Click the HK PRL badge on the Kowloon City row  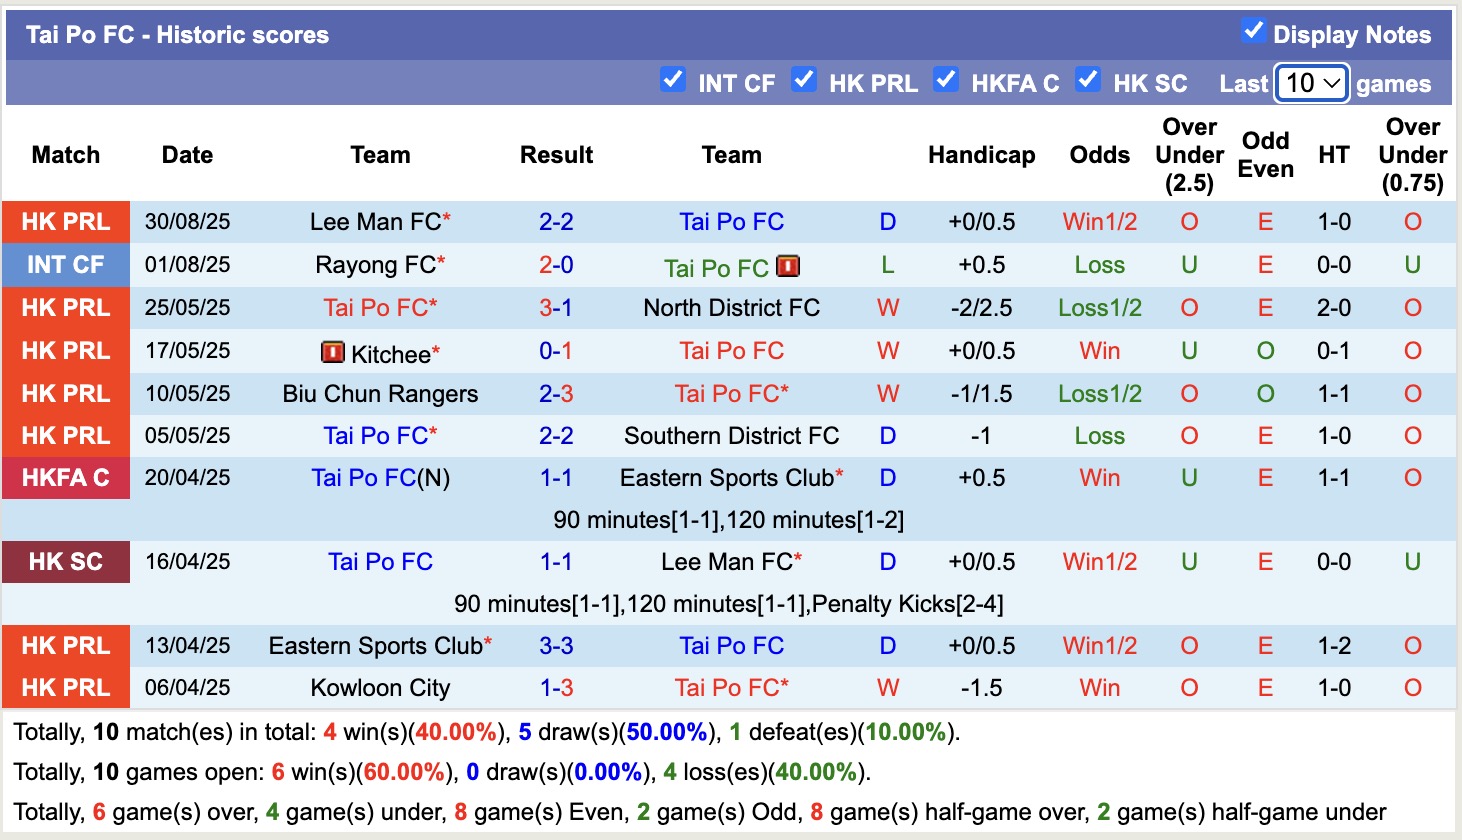tap(65, 688)
